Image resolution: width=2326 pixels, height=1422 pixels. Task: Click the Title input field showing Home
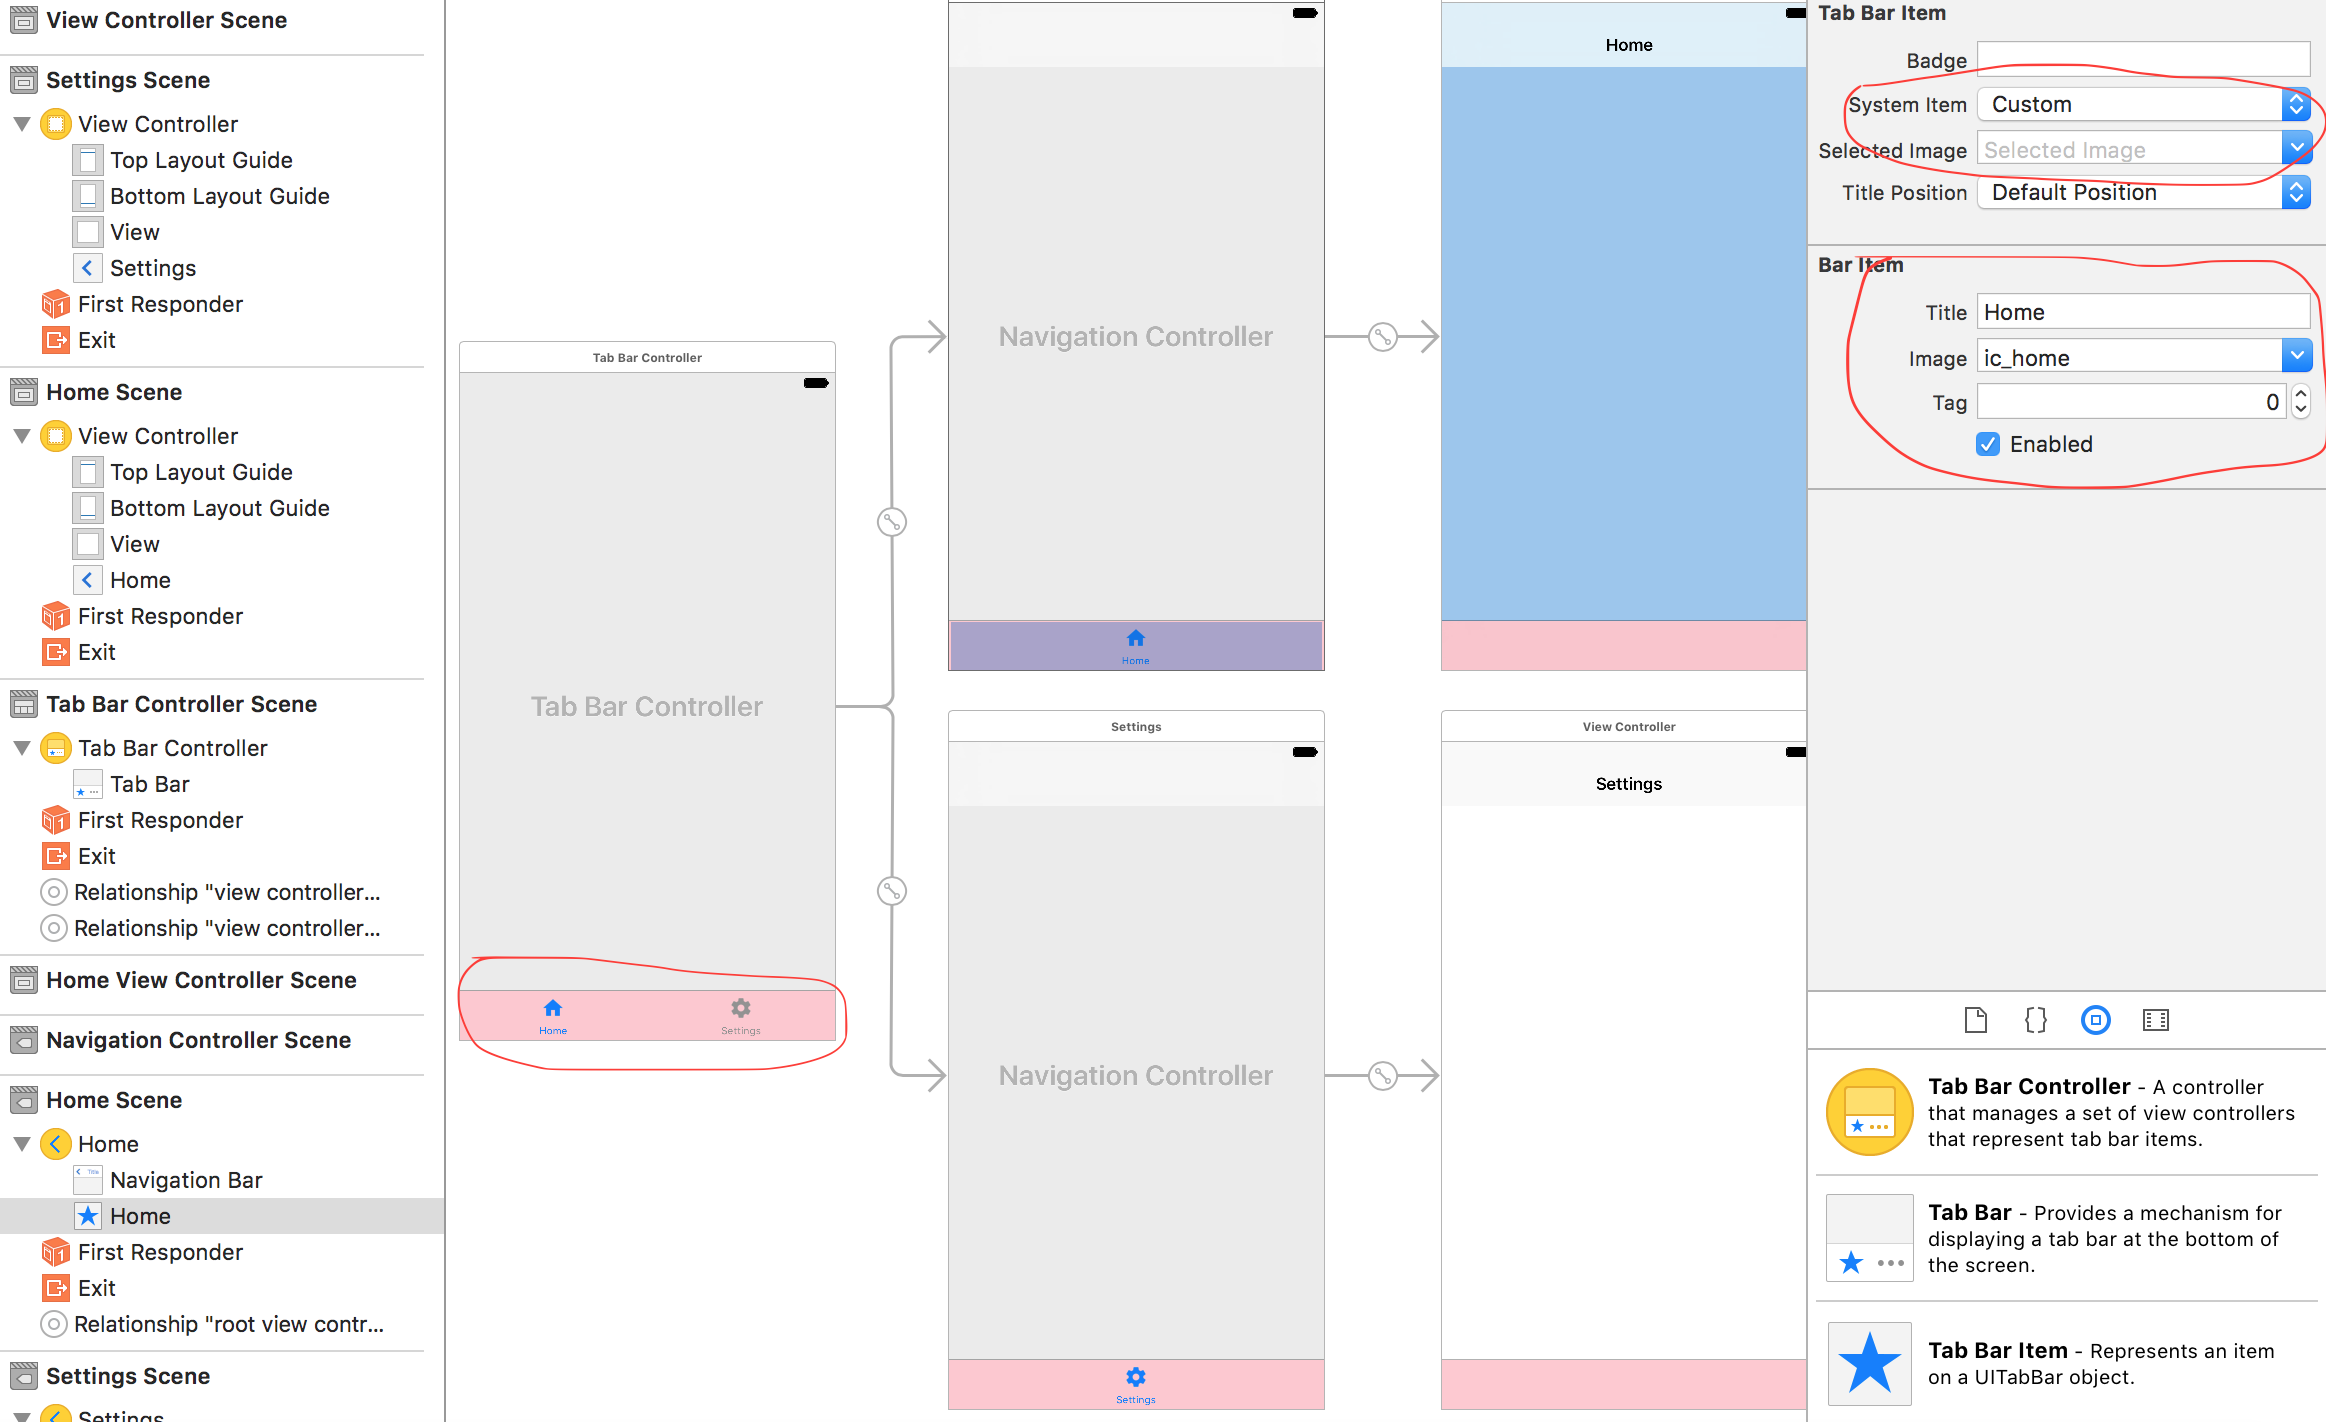(x=2143, y=314)
